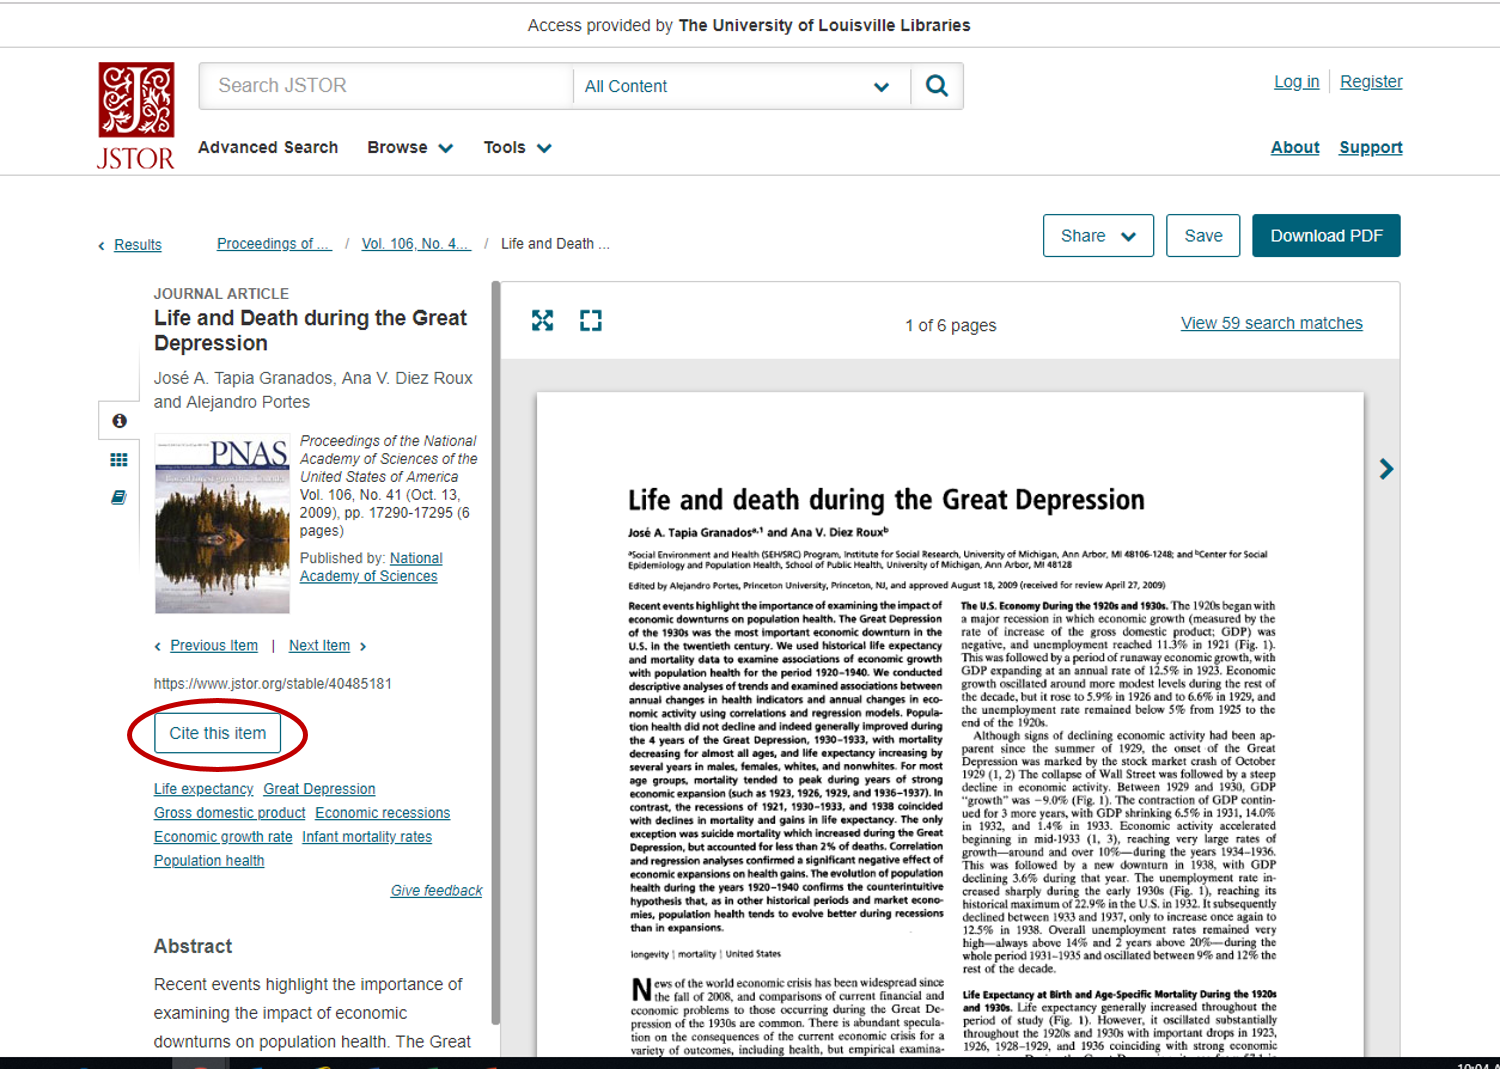Open the Economic recessions topic

point(382,813)
